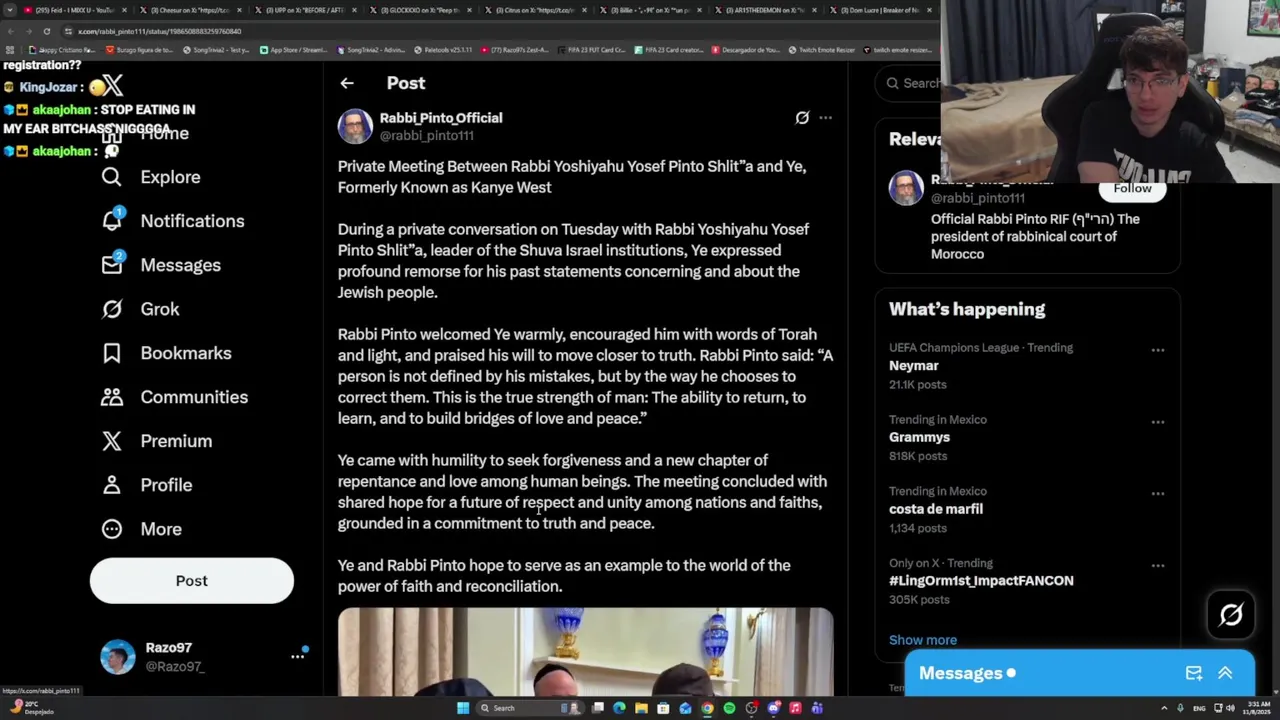Viewport: 1280px width, 720px height.
Task: Open Grok in the sidebar
Action: [141, 309]
